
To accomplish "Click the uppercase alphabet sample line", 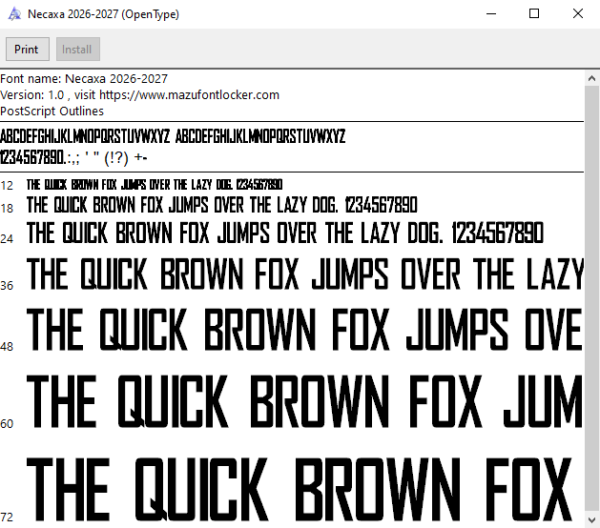I will (173, 136).
